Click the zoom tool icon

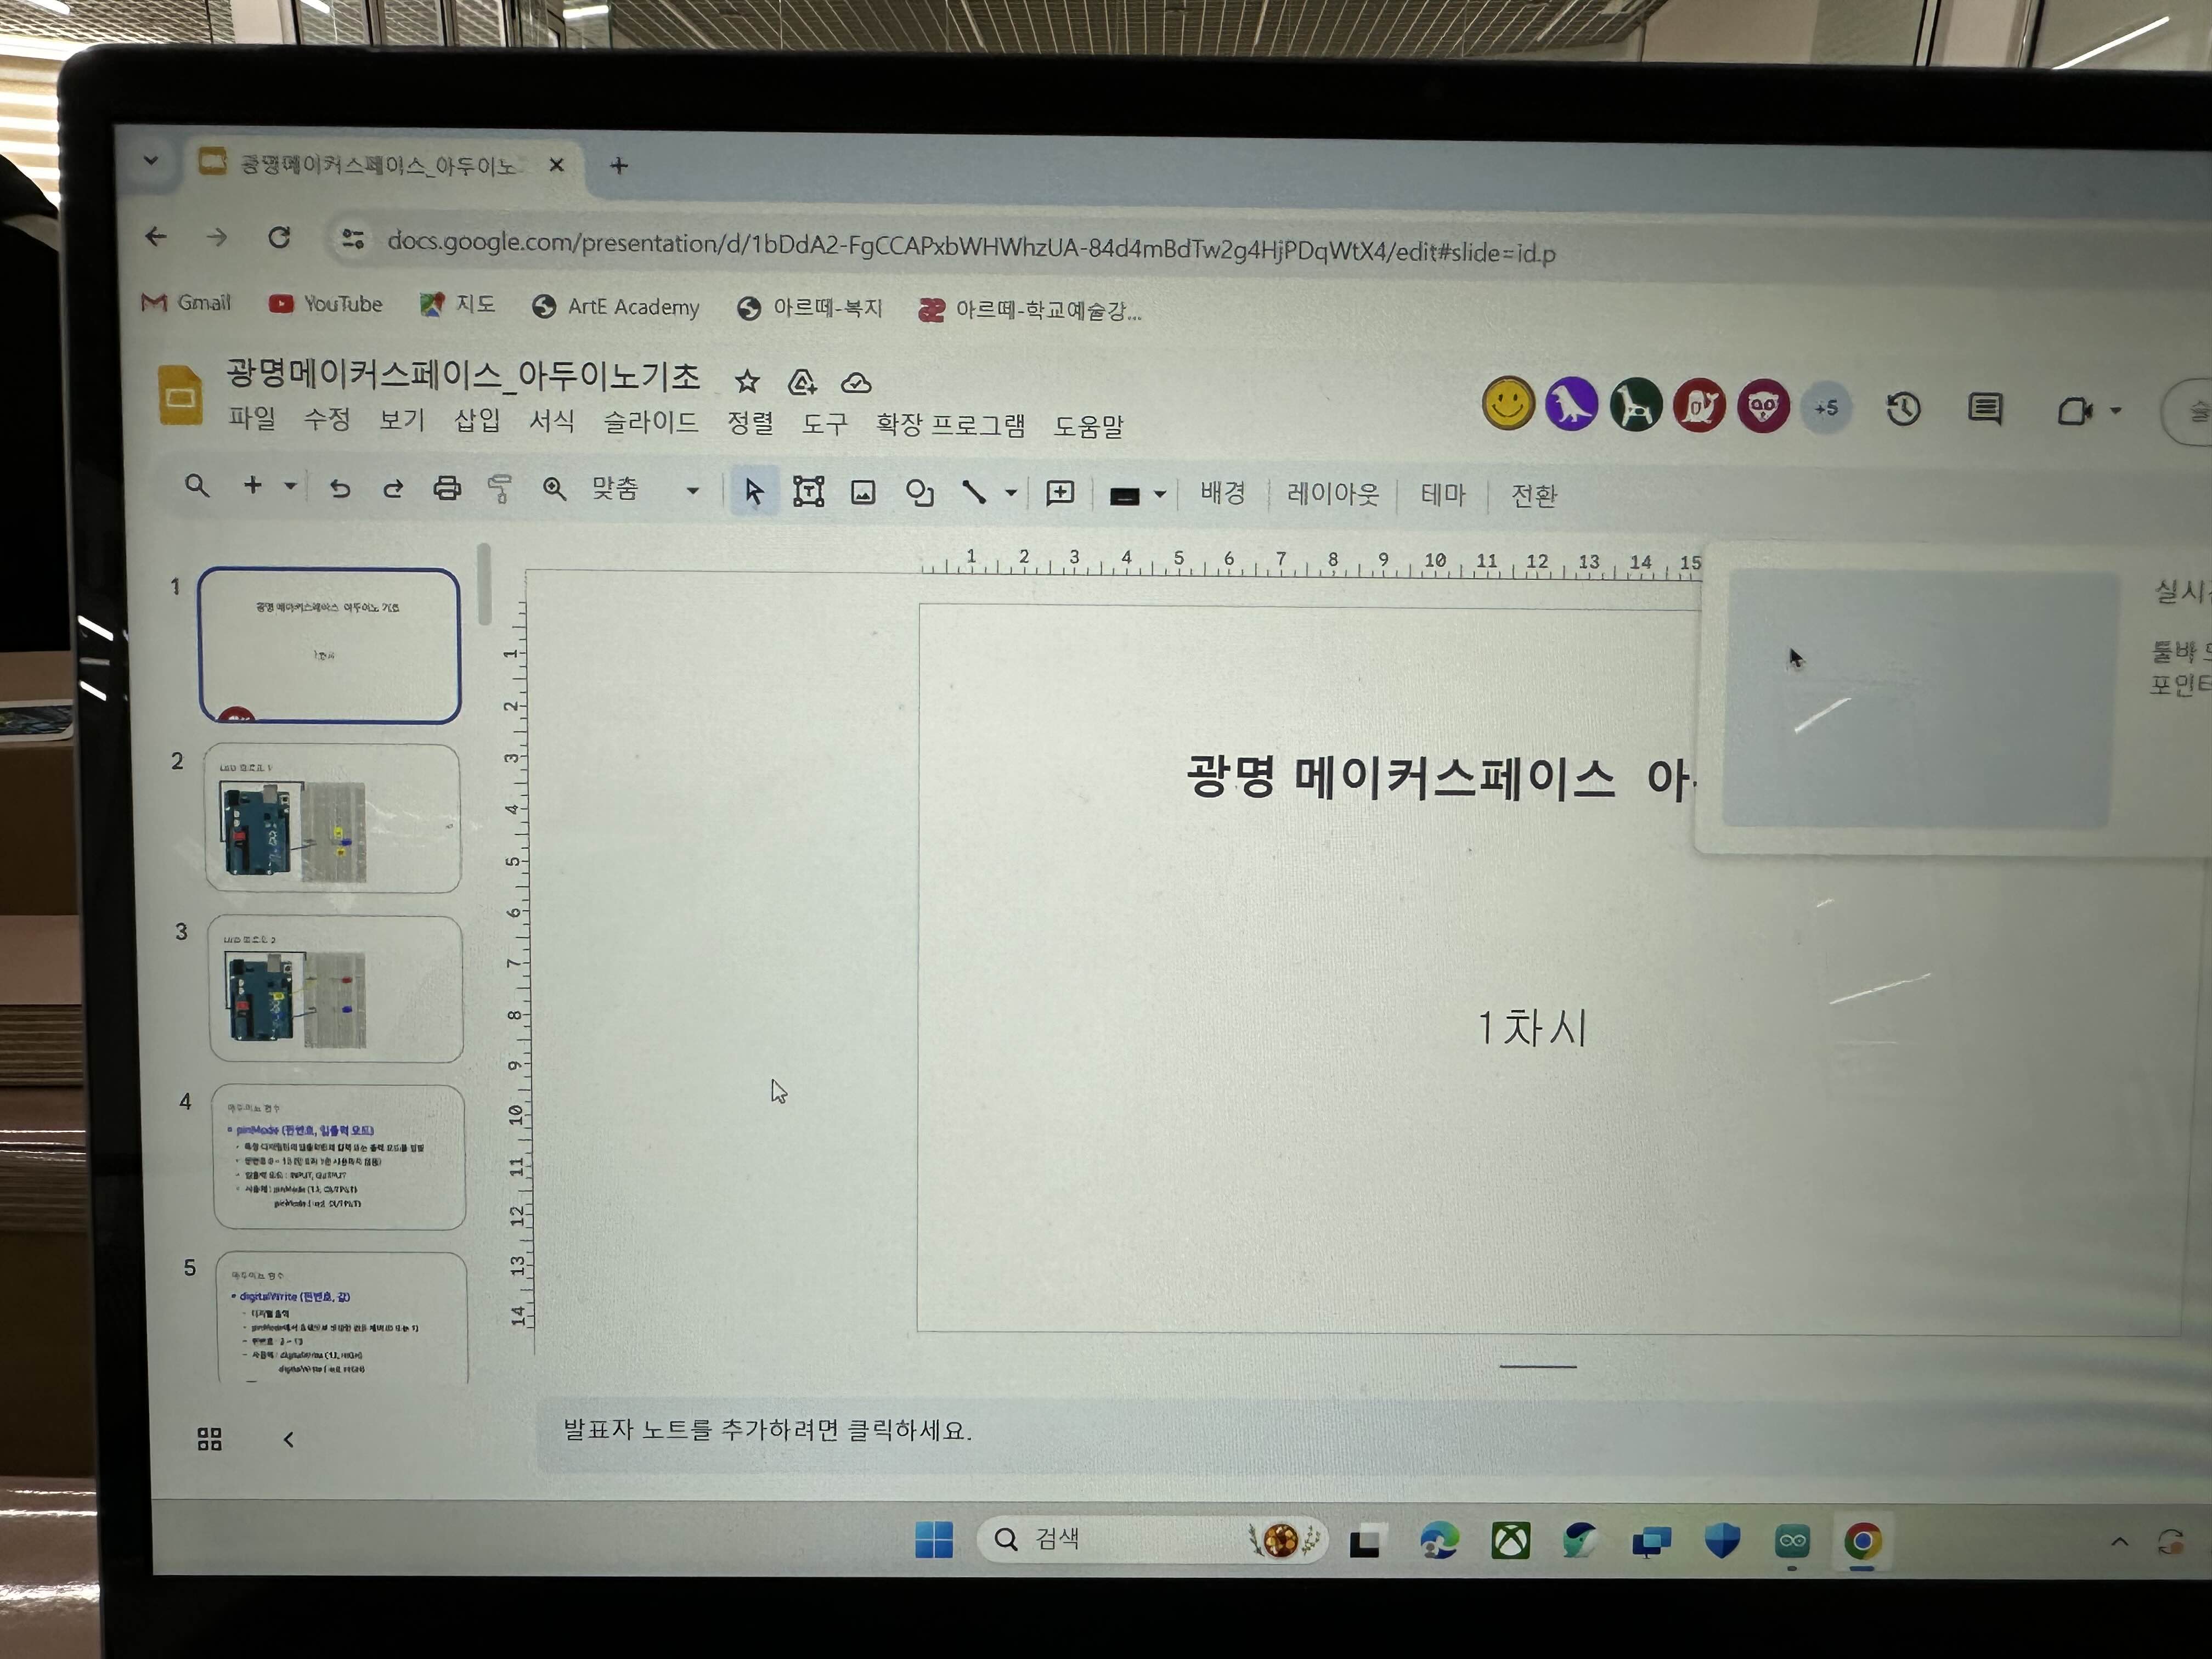(x=554, y=489)
